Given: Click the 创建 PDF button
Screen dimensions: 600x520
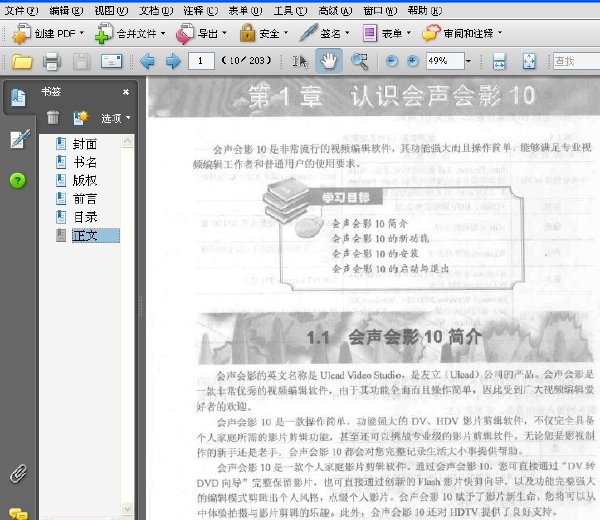Looking at the screenshot, I should click(48, 34).
